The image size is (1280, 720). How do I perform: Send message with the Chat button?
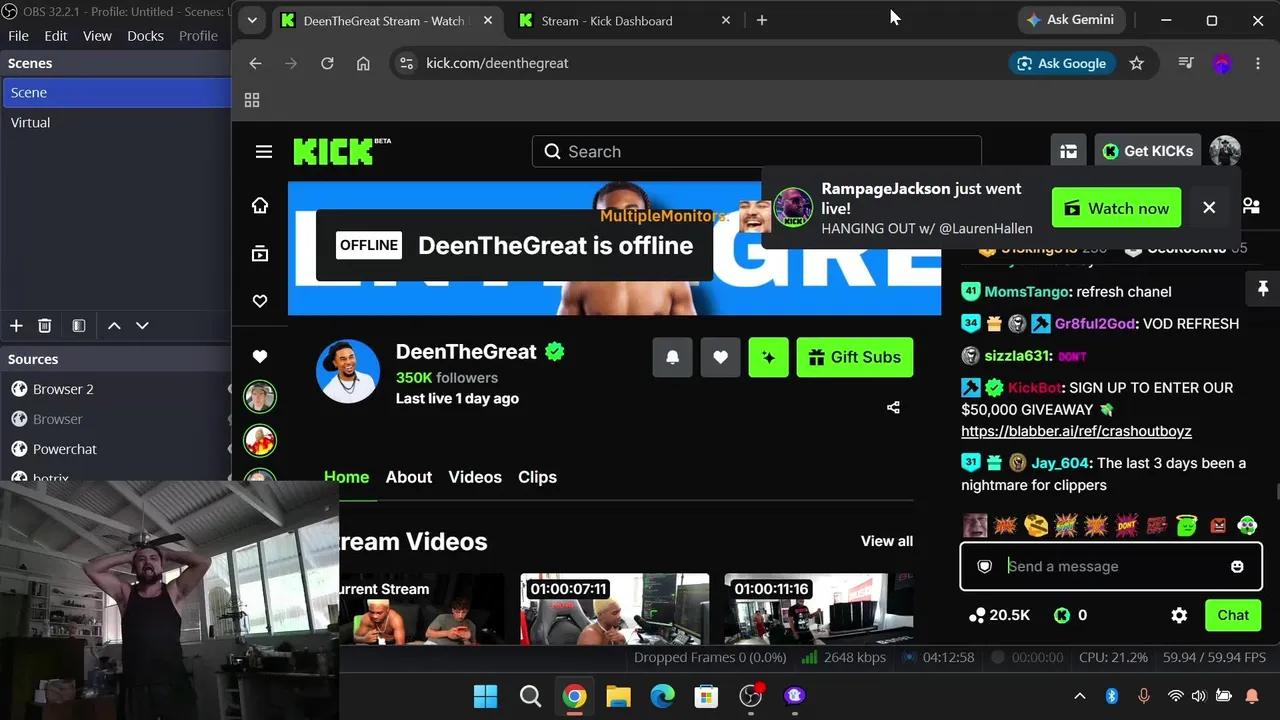pos(1233,616)
